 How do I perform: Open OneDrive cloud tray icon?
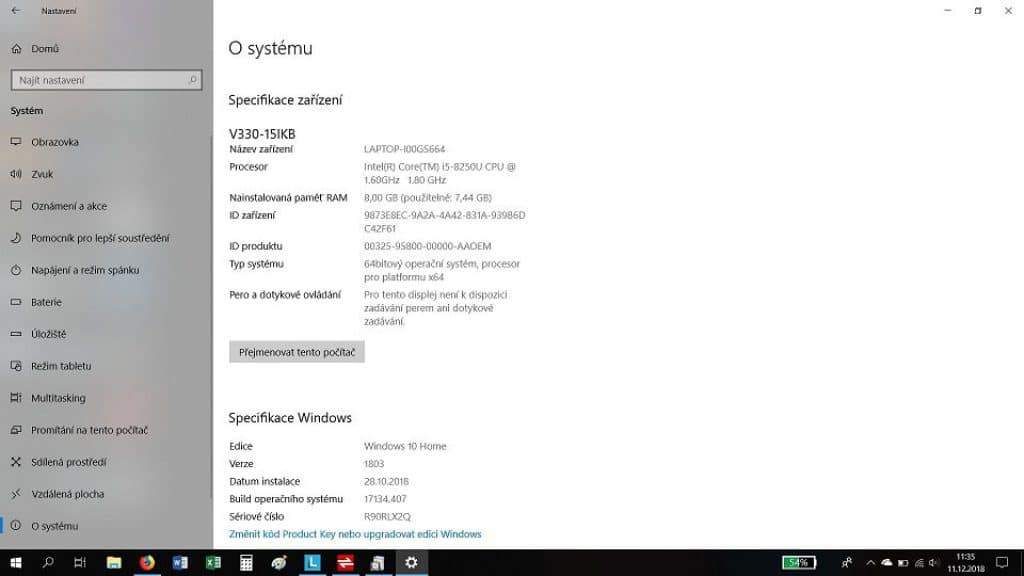[x=887, y=562]
